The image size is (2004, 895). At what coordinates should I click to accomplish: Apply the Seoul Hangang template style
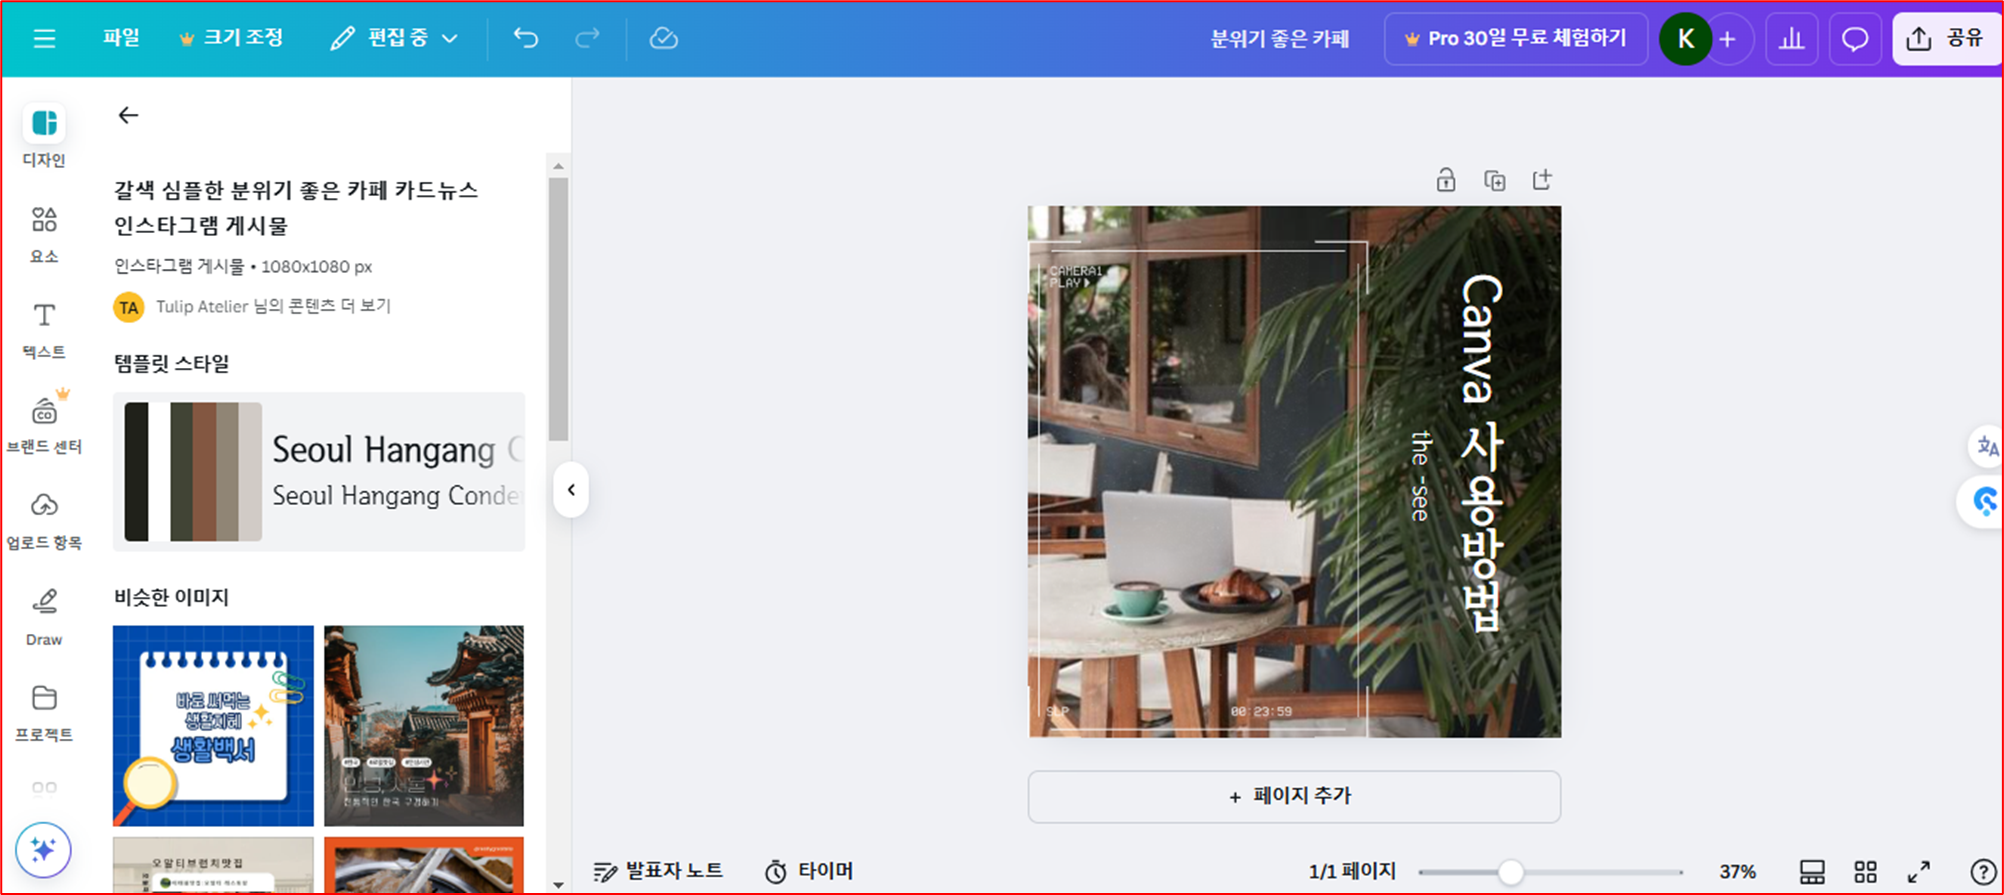[319, 471]
